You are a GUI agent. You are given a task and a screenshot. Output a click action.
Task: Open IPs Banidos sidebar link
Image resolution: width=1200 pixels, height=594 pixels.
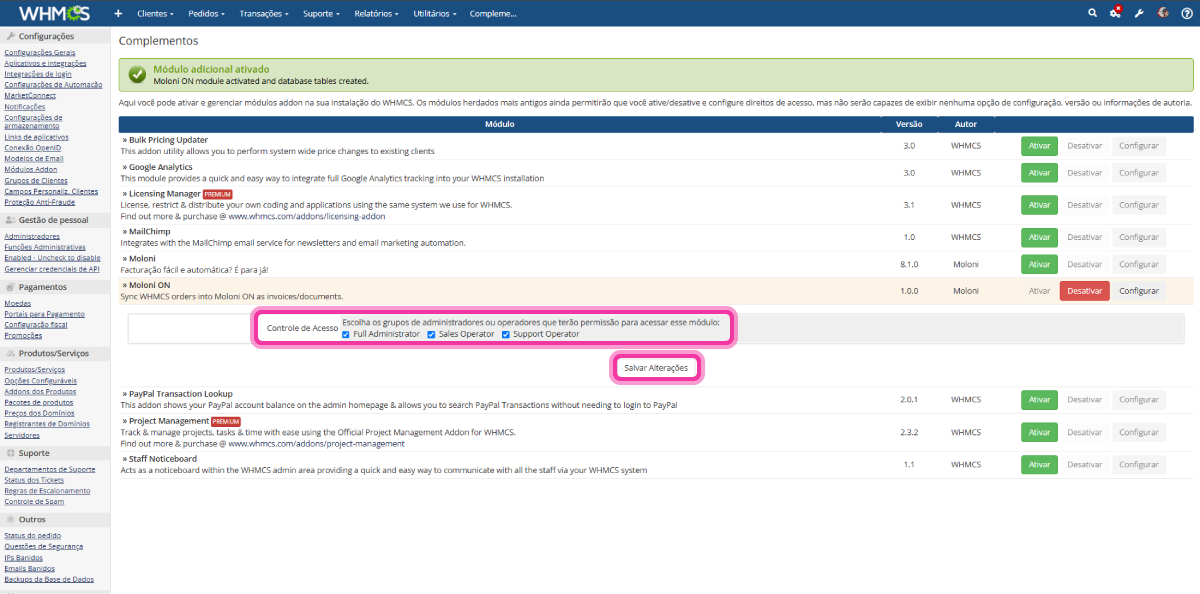click(24, 557)
